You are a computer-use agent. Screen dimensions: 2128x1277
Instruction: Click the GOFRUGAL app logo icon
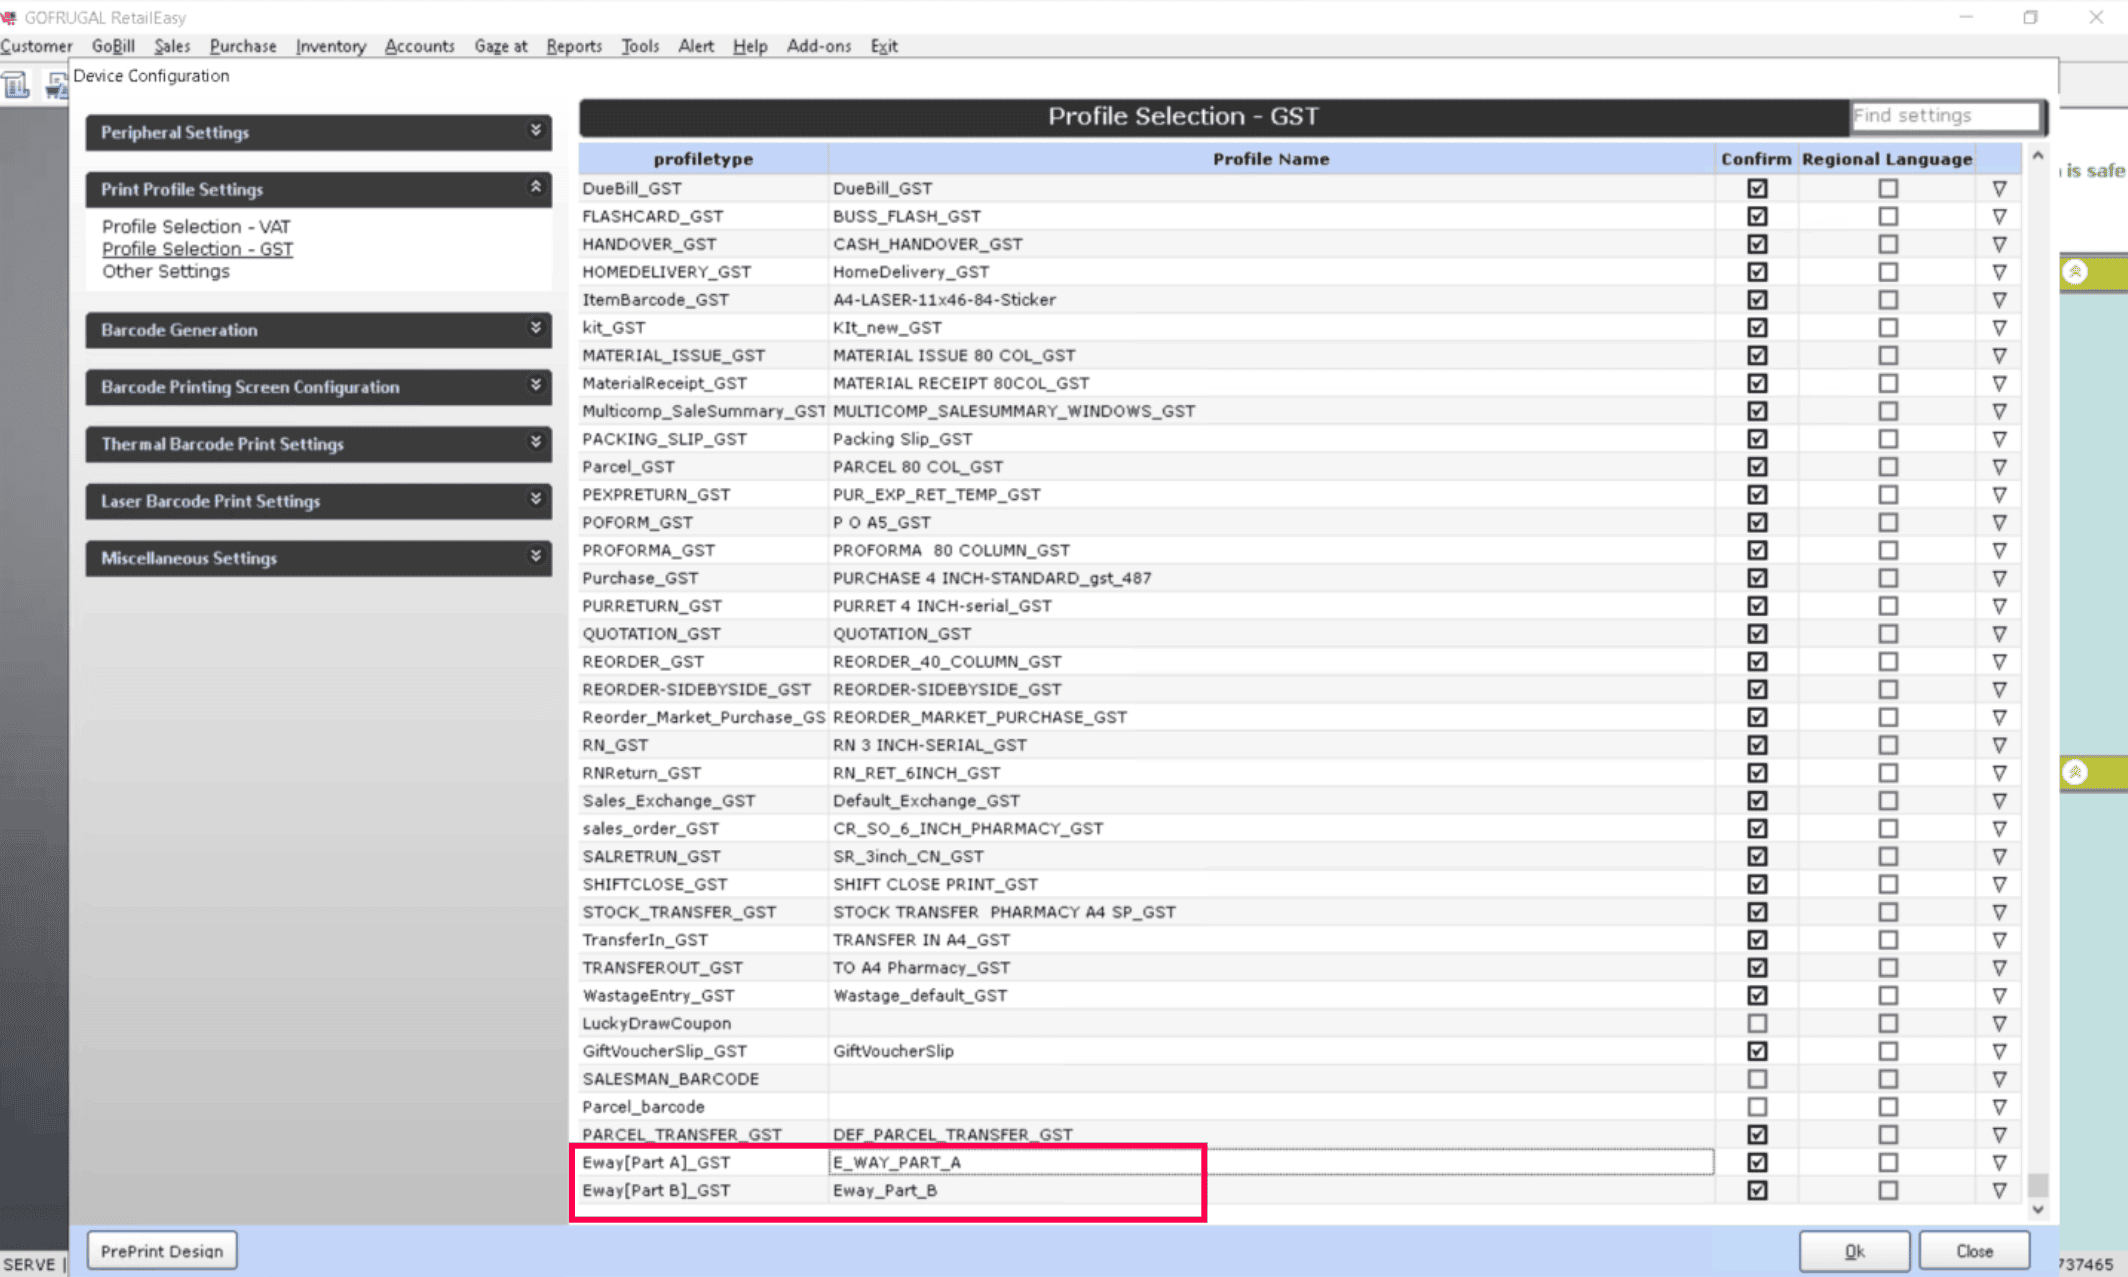tap(9, 17)
